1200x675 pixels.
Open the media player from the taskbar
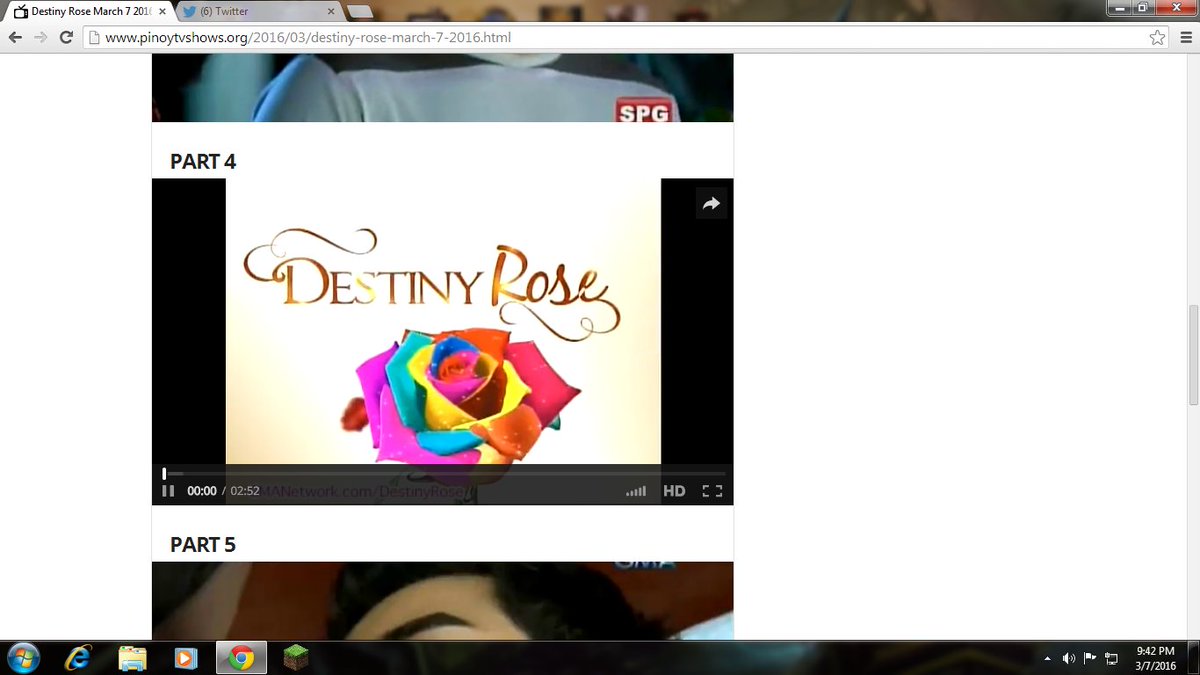[186, 658]
